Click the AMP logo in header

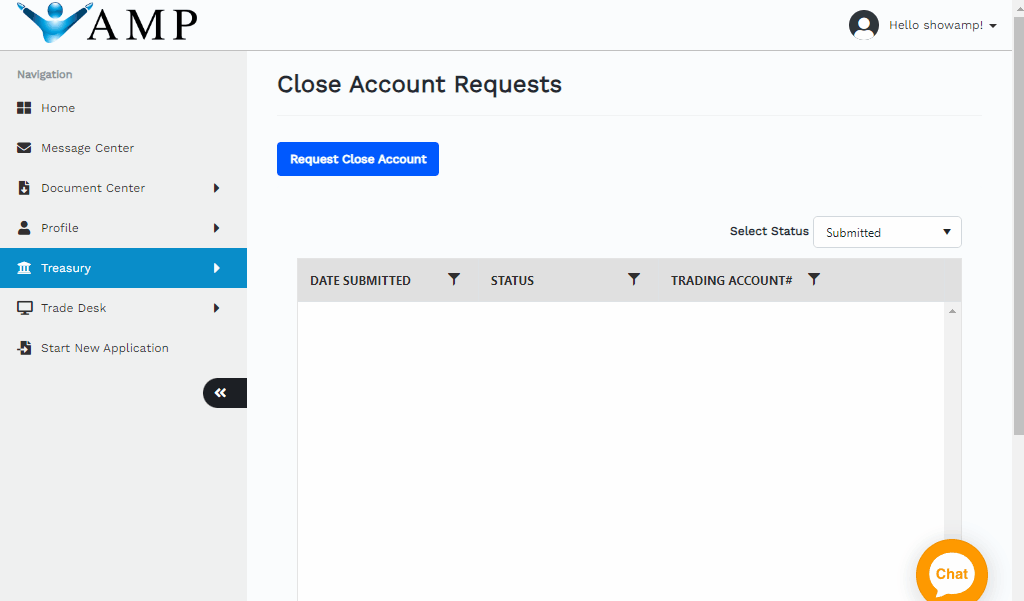(108, 23)
